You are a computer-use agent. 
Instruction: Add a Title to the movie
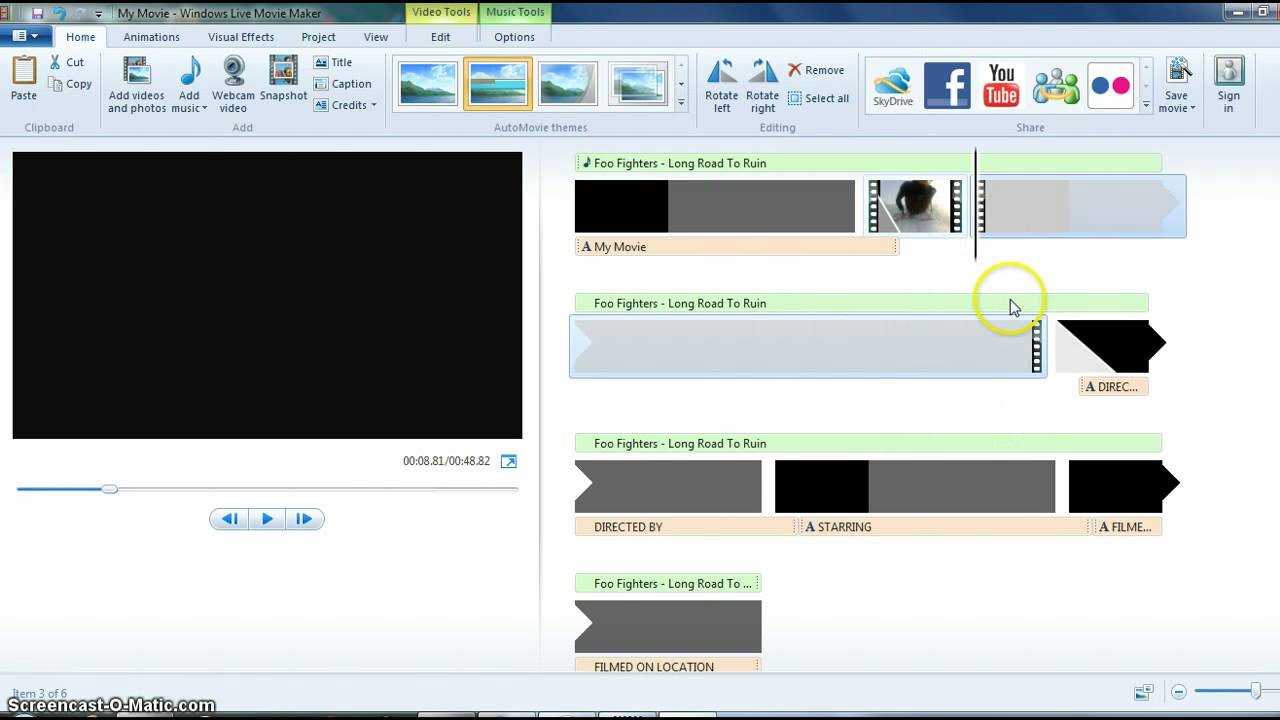click(x=334, y=62)
